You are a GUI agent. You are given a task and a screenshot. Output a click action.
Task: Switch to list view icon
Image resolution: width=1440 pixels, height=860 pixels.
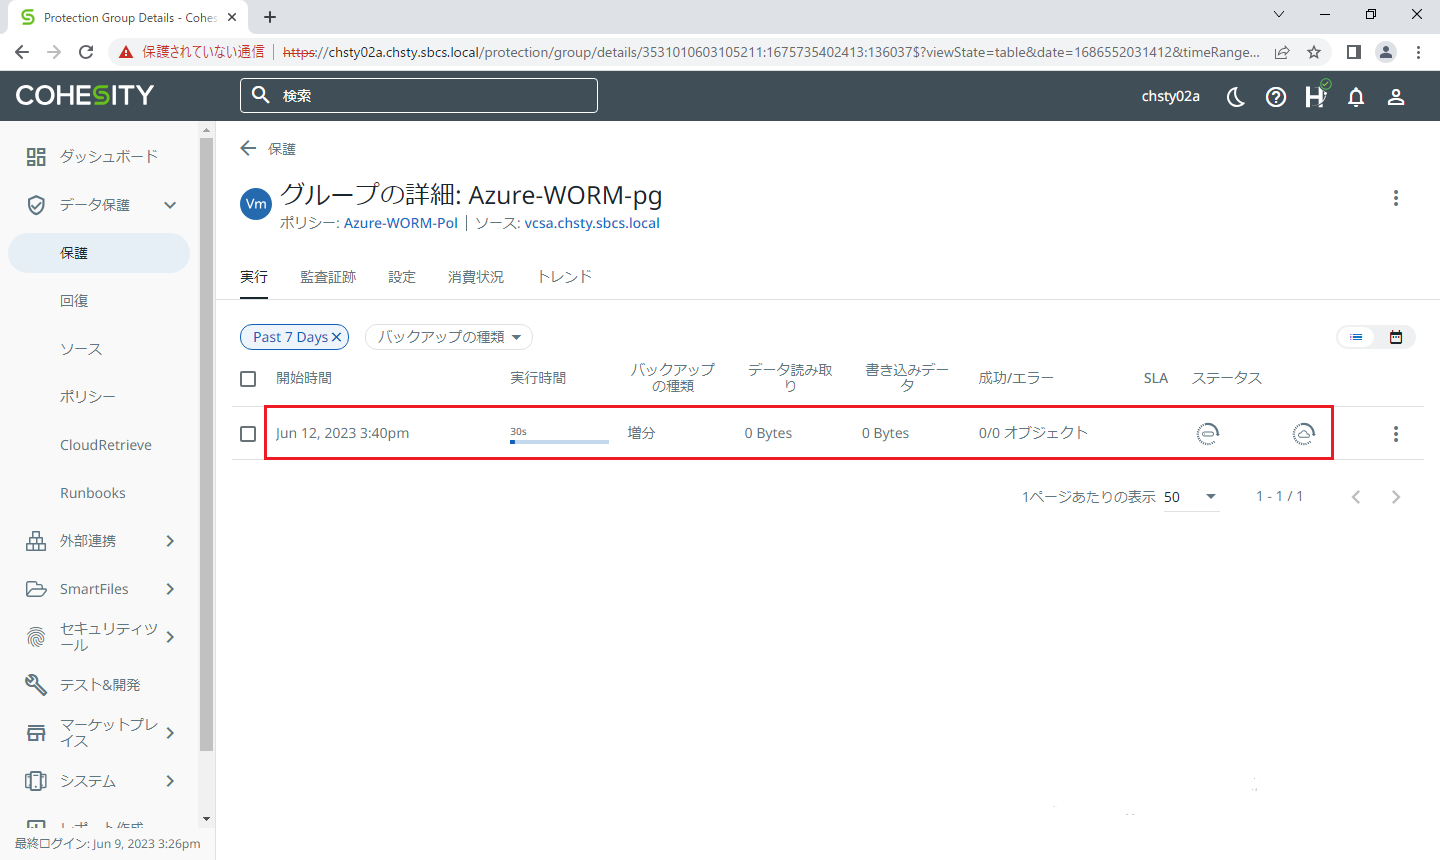coord(1356,337)
